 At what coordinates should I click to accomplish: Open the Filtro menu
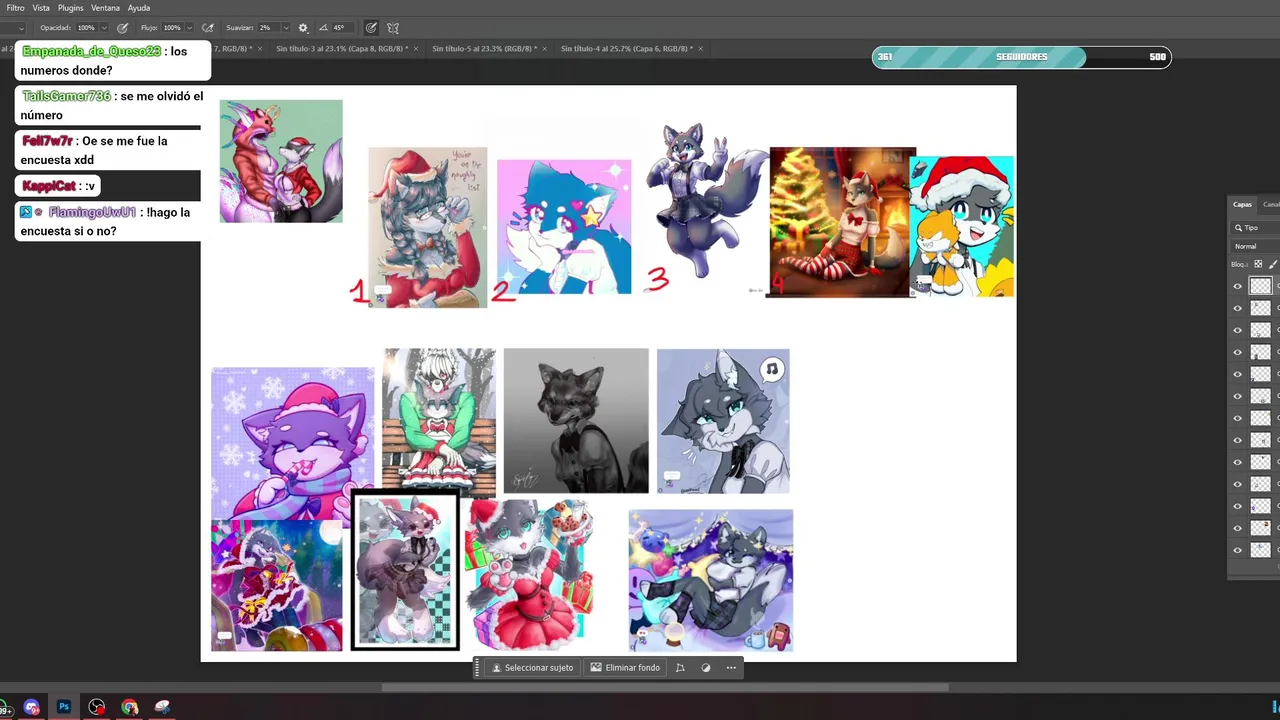coord(15,8)
